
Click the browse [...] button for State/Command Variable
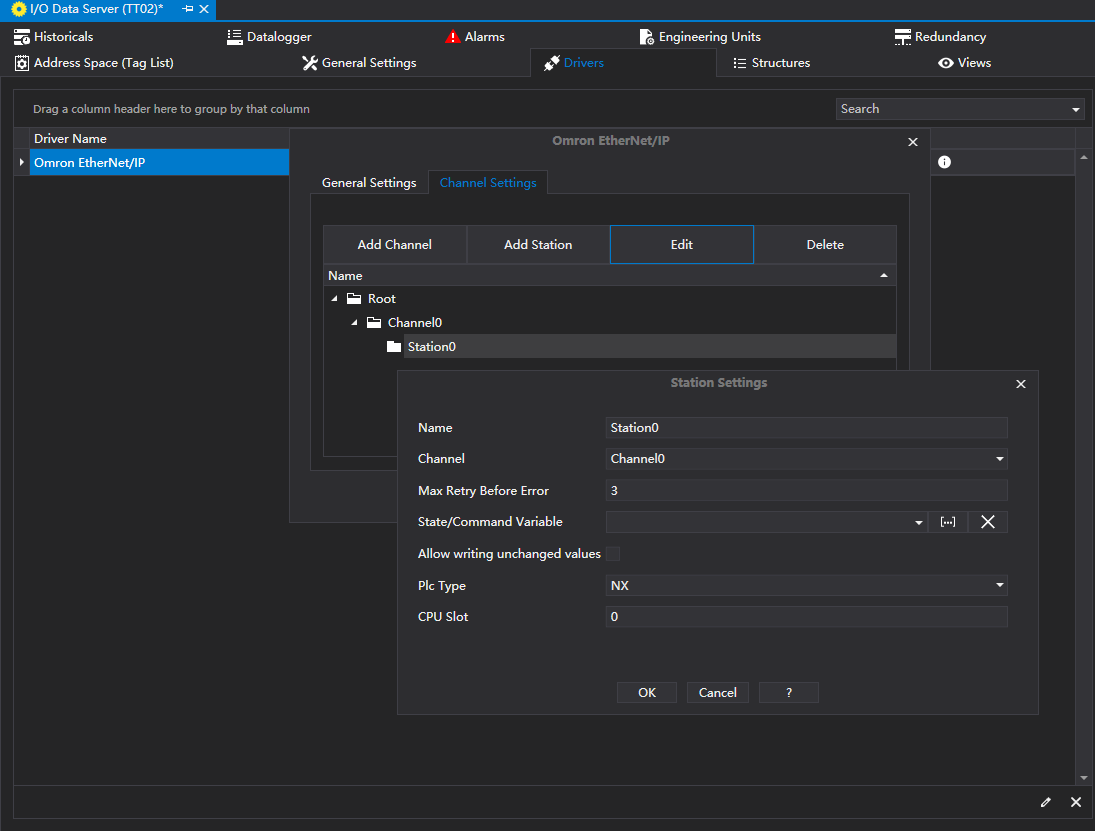(x=948, y=522)
